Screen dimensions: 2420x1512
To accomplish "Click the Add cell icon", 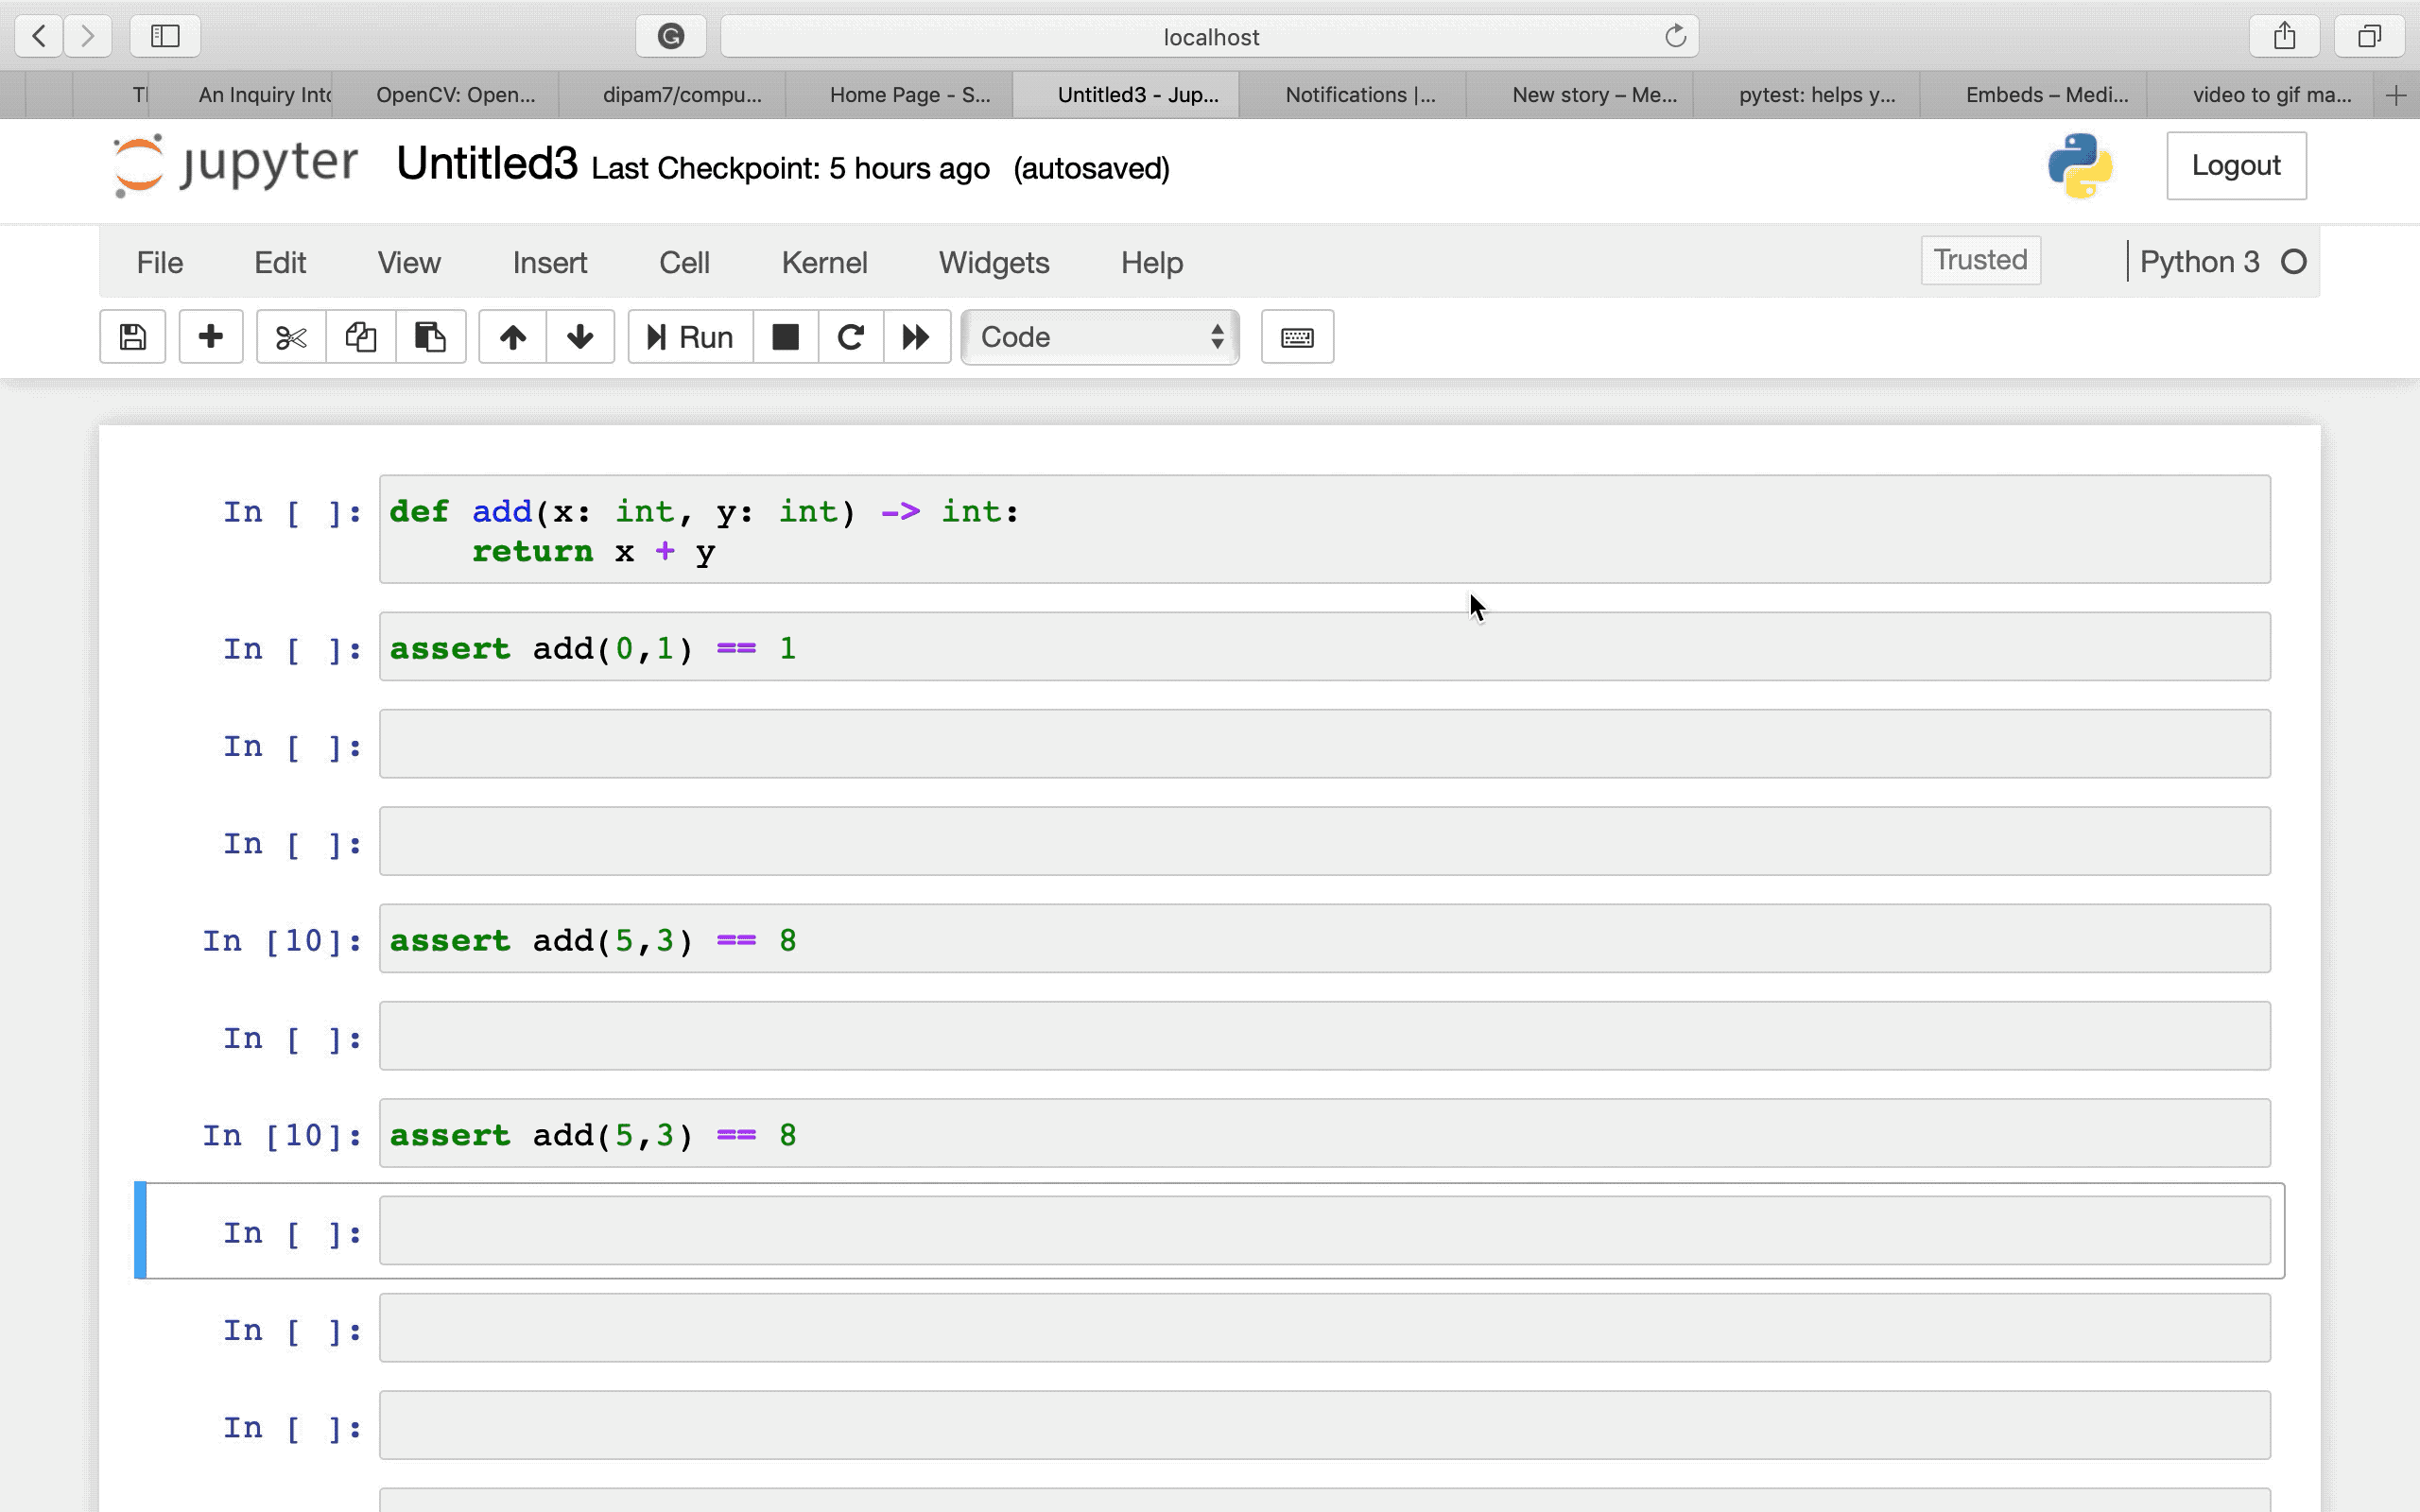I will (211, 336).
